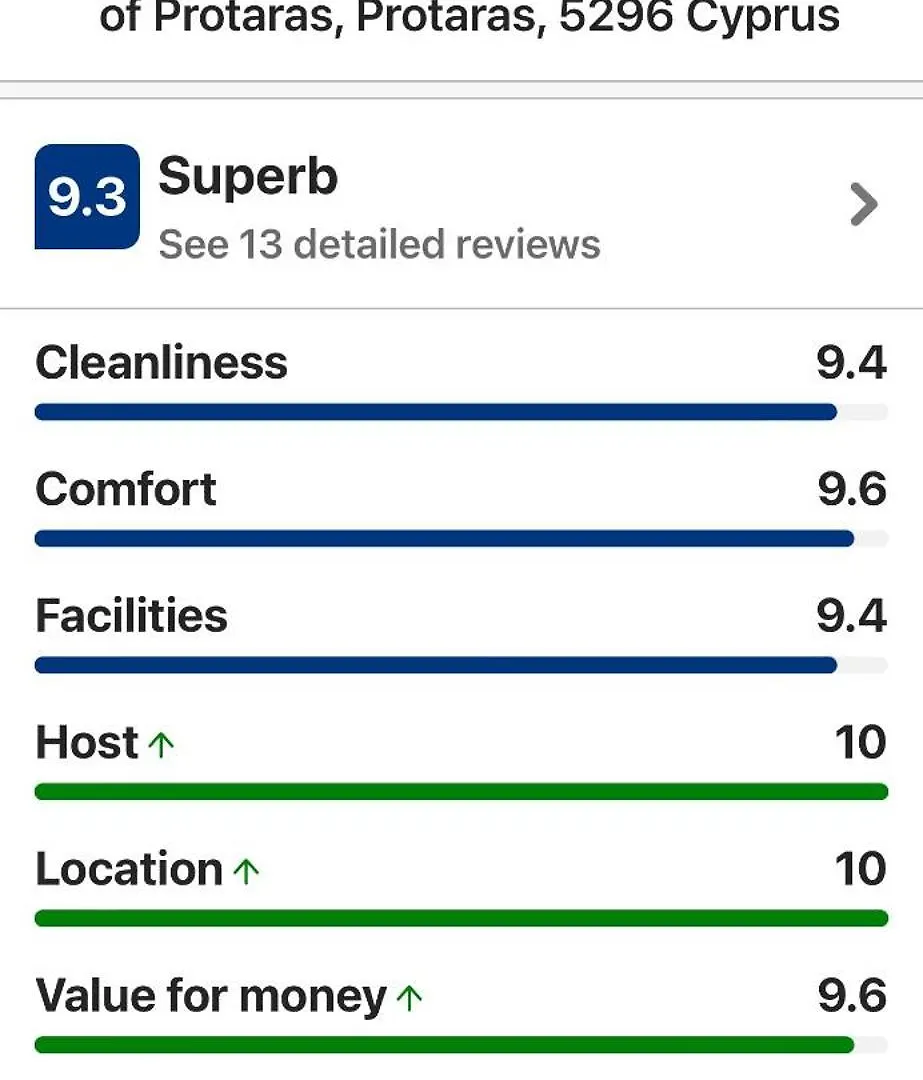Click the green Location rating bar

tap(462, 918)
